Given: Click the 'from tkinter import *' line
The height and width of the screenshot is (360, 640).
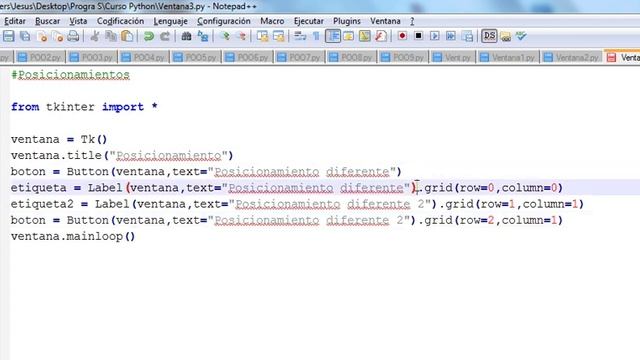Looking at the screenshot, I should [x=84, y=107].
